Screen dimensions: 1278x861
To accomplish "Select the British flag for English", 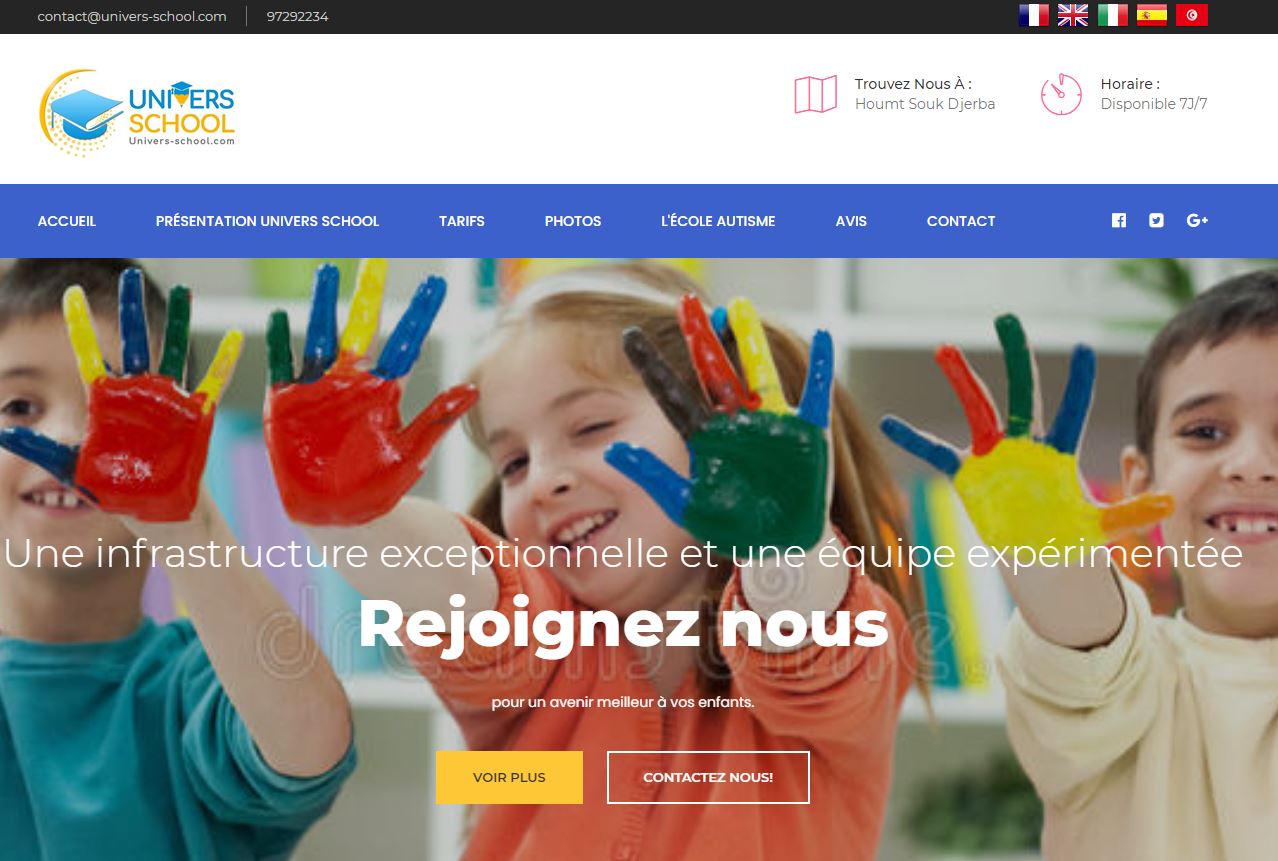I will click(x=1073, y=15).
